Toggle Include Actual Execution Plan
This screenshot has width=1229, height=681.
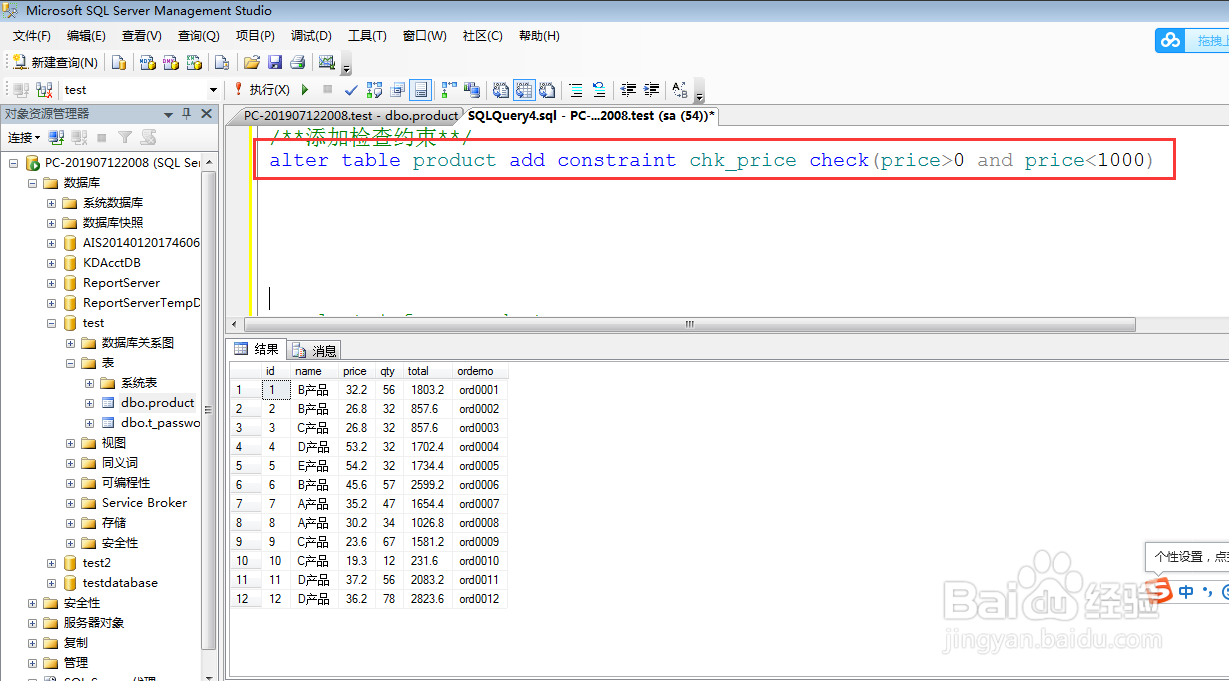pos(449,90)
